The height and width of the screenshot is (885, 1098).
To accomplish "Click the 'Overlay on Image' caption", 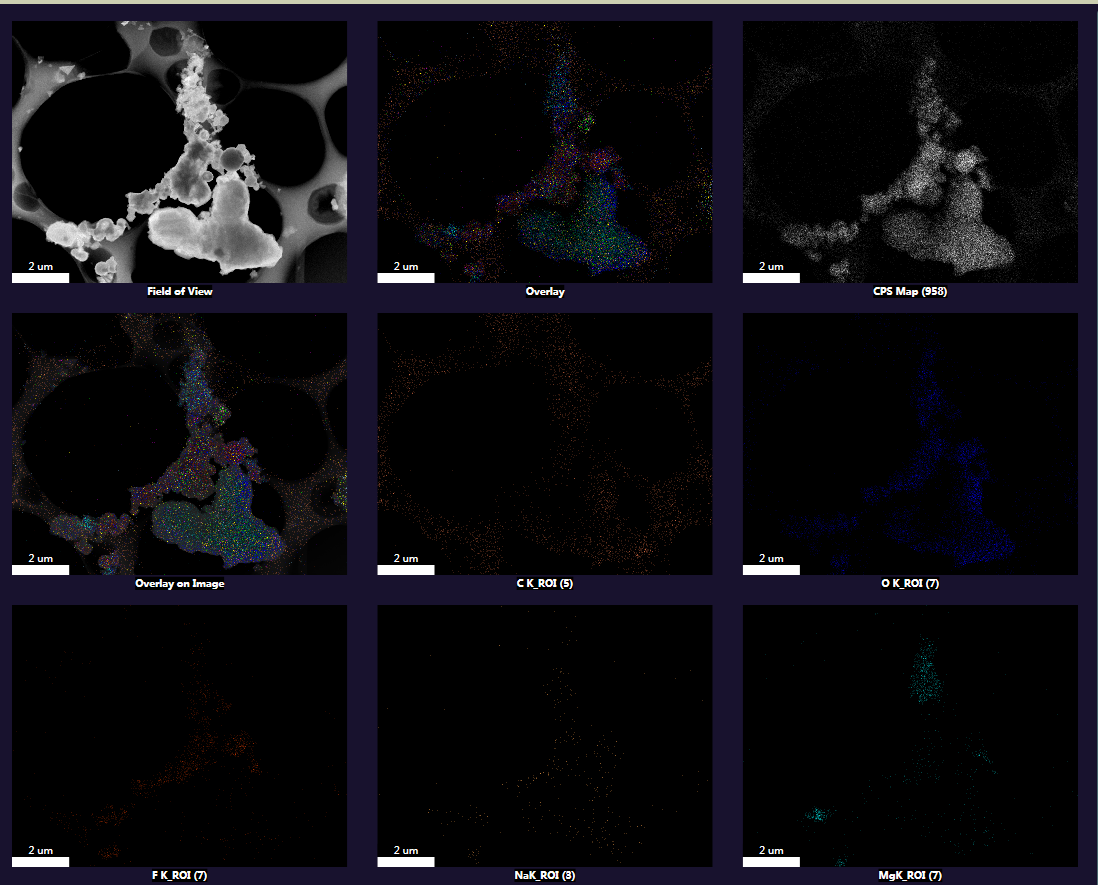I will tap(180, 583).
